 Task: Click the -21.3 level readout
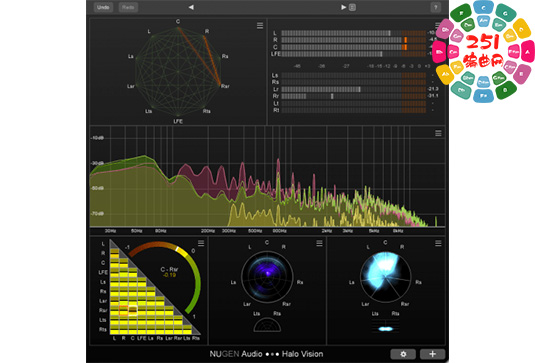click(433, 89)
